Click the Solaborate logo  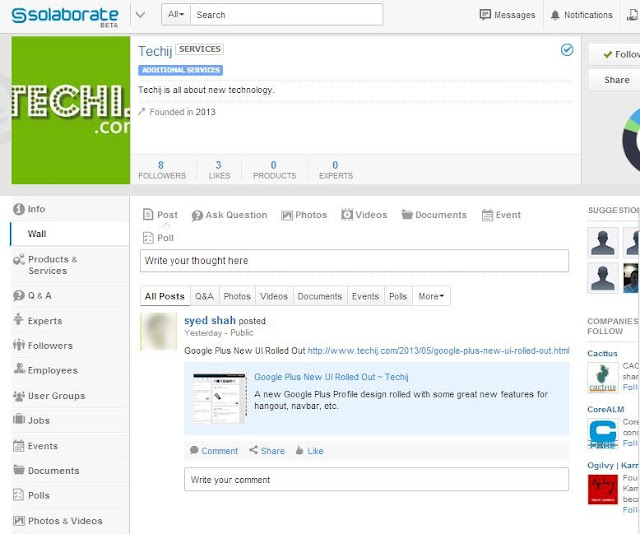click(x=65, y=16)
